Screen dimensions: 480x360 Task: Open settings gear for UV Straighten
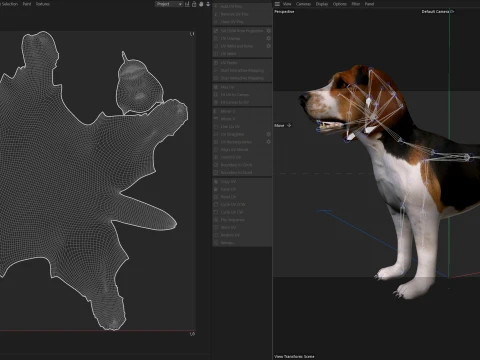click(268, 134)
